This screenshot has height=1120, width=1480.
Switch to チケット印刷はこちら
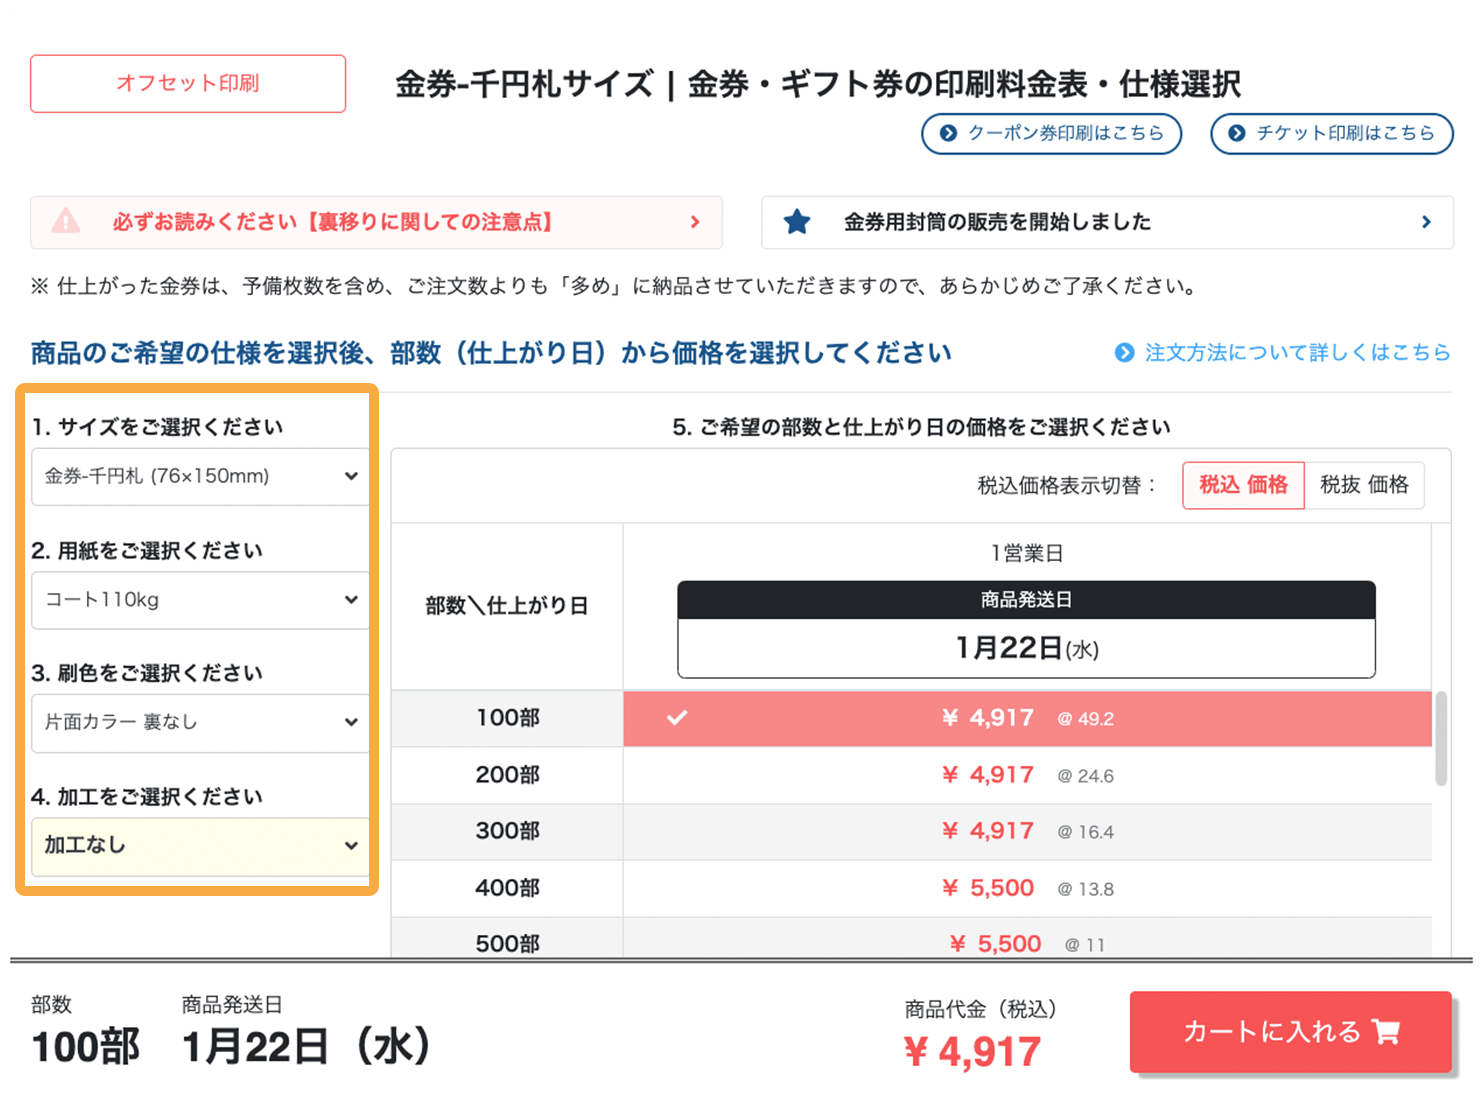coord(1332,133)
